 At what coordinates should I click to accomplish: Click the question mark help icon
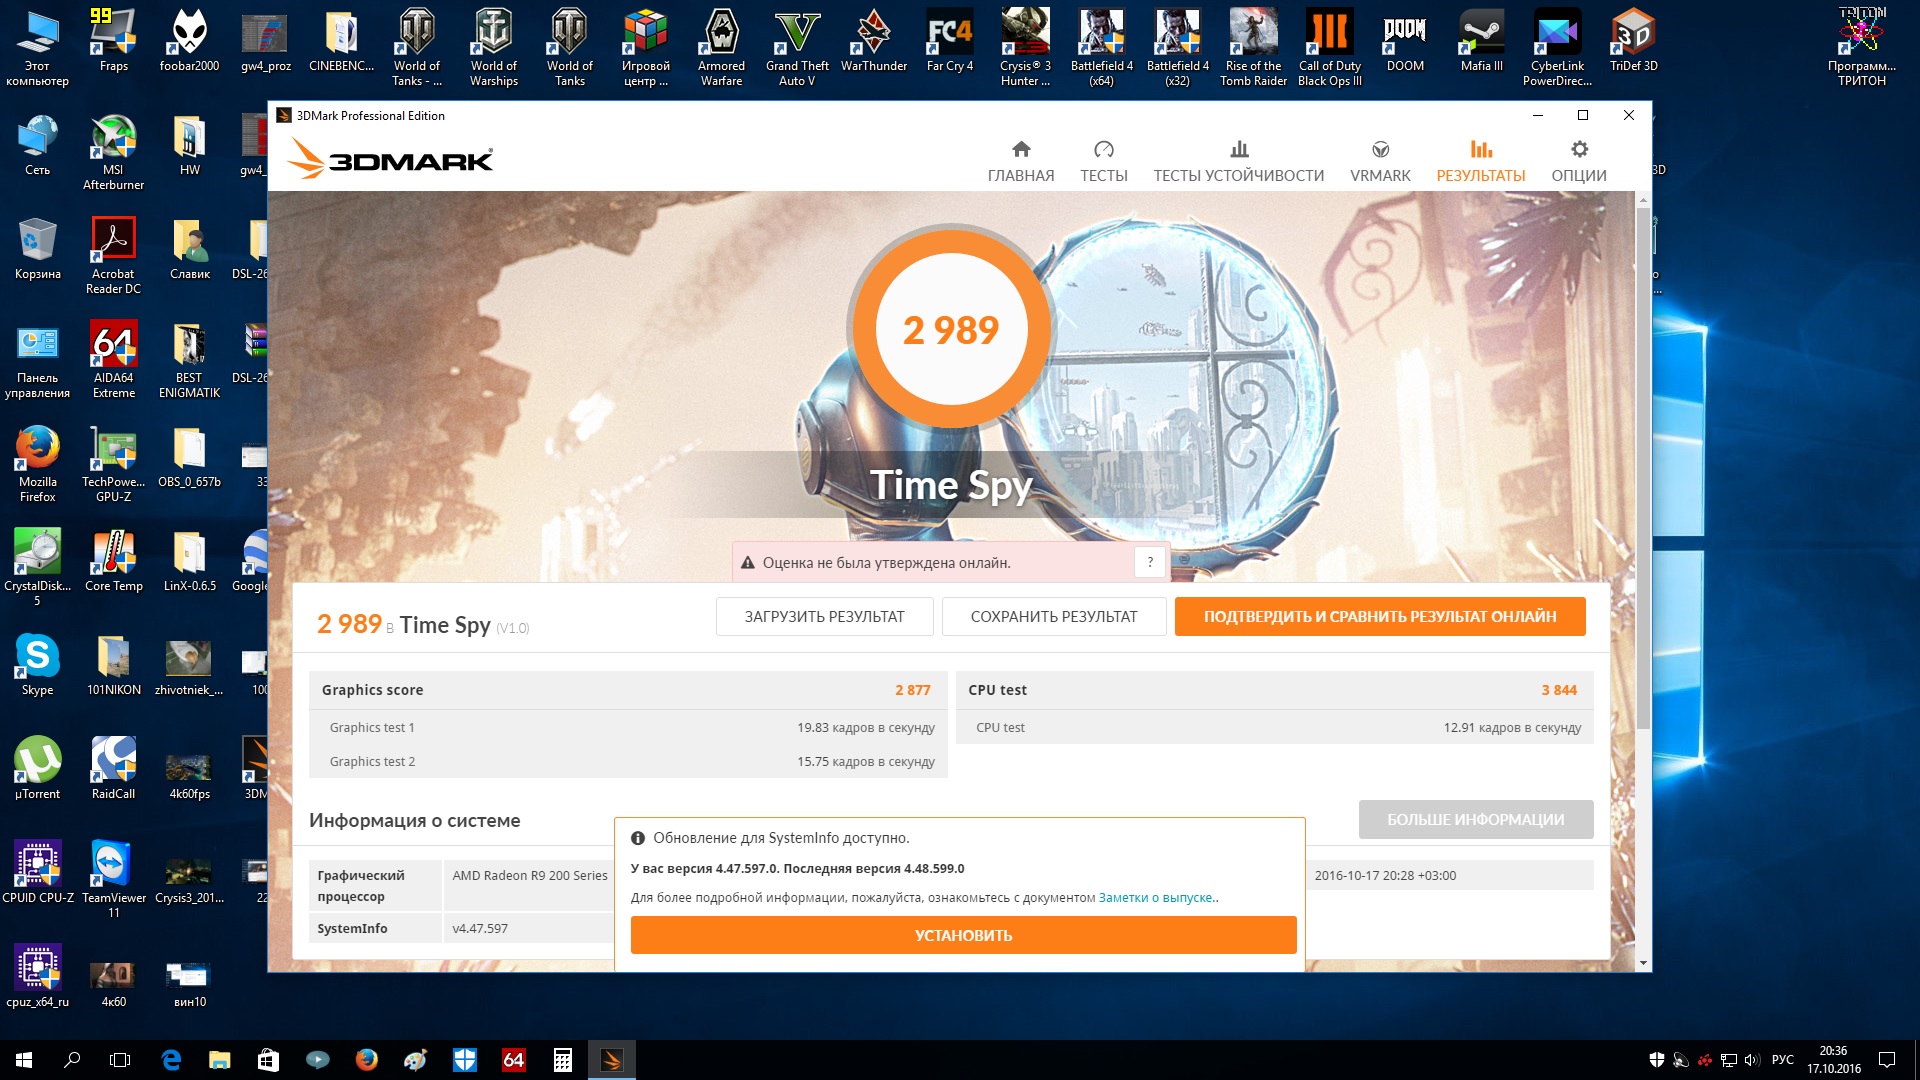click(1150, 562)
